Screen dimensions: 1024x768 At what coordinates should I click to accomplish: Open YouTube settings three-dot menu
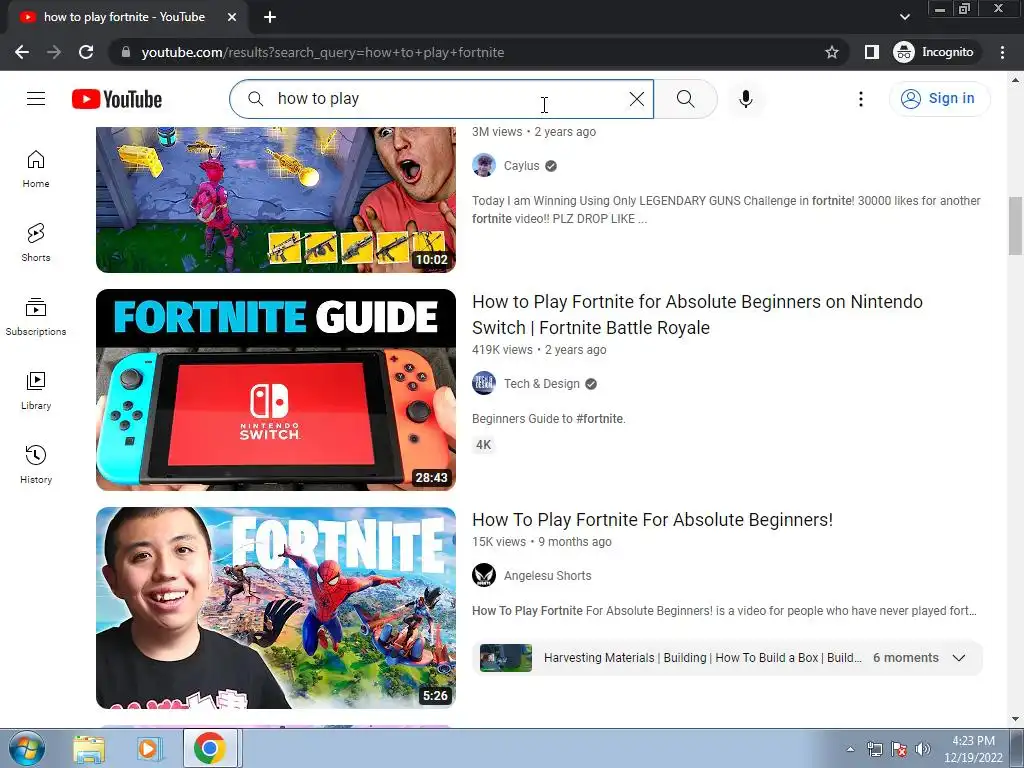click(x=860, y=99)
